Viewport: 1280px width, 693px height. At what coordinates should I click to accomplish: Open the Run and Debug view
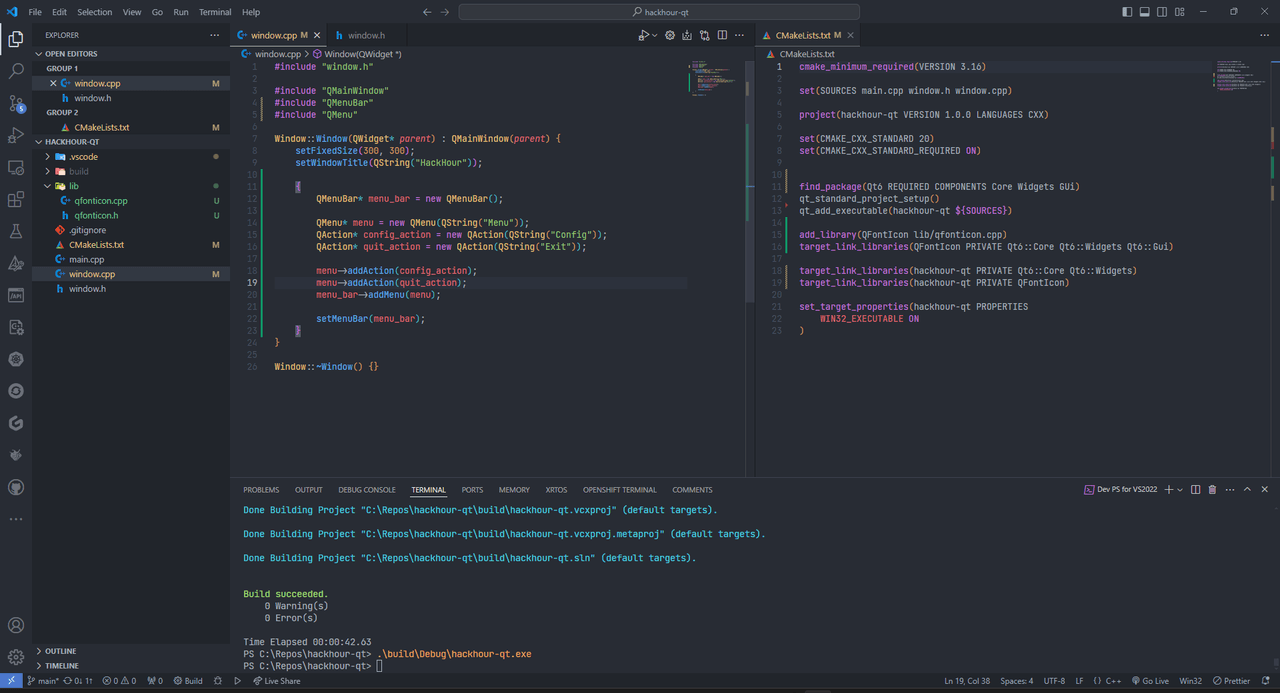(x=16, y=136)
